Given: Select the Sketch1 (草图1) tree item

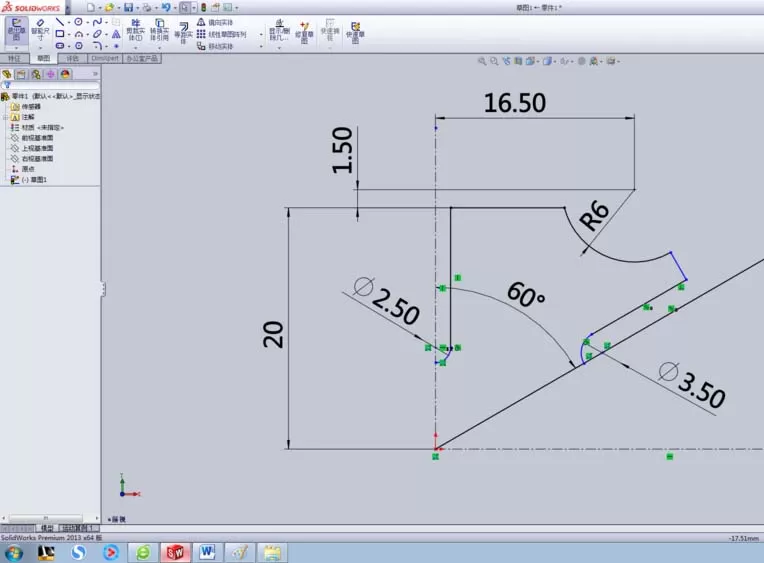Looking at the screenshot, I should click(x=29, y=180).
